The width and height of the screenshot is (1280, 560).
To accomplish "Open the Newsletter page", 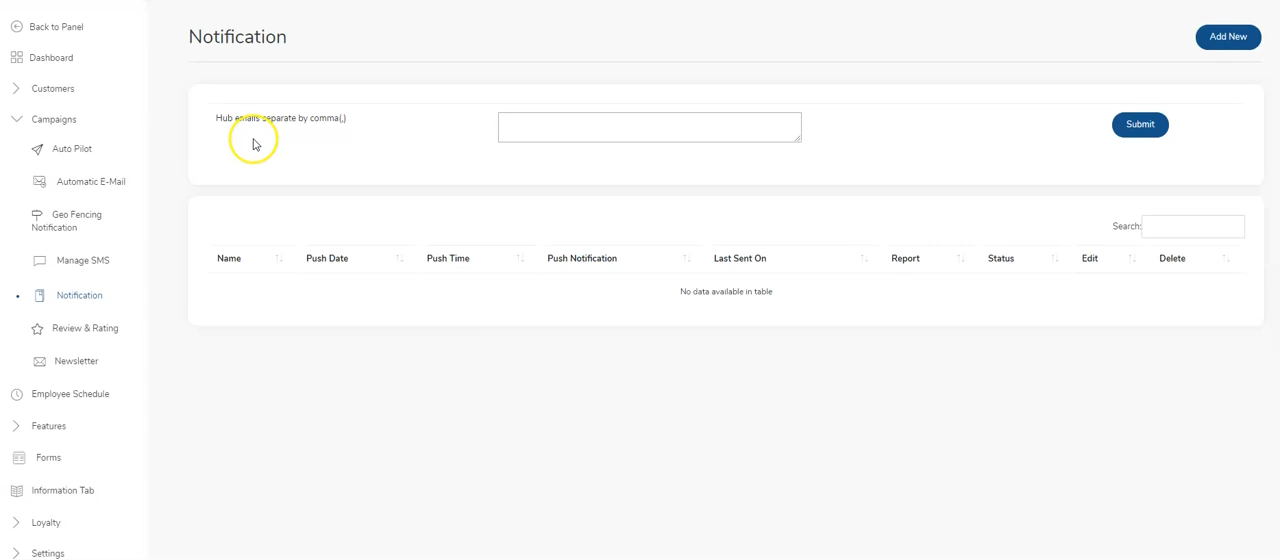I will (x=76, y=361).
